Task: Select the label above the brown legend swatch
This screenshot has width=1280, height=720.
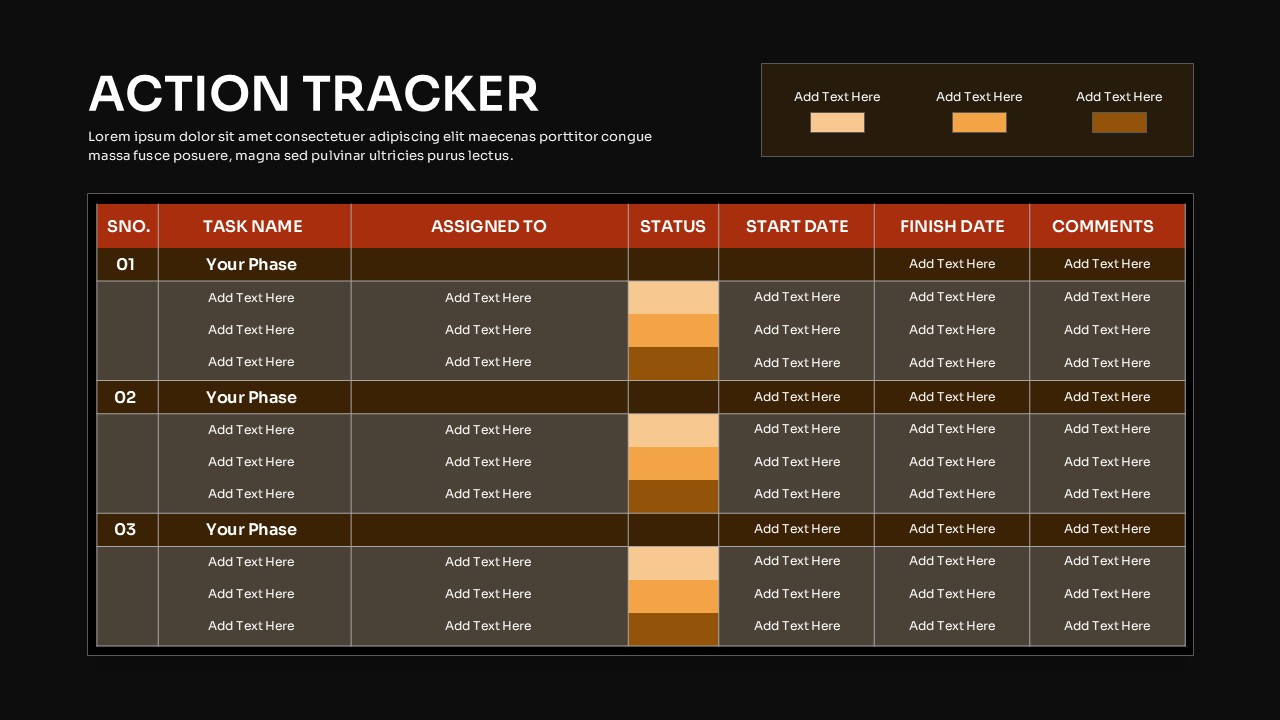Action: click(x=1119, y=97)
